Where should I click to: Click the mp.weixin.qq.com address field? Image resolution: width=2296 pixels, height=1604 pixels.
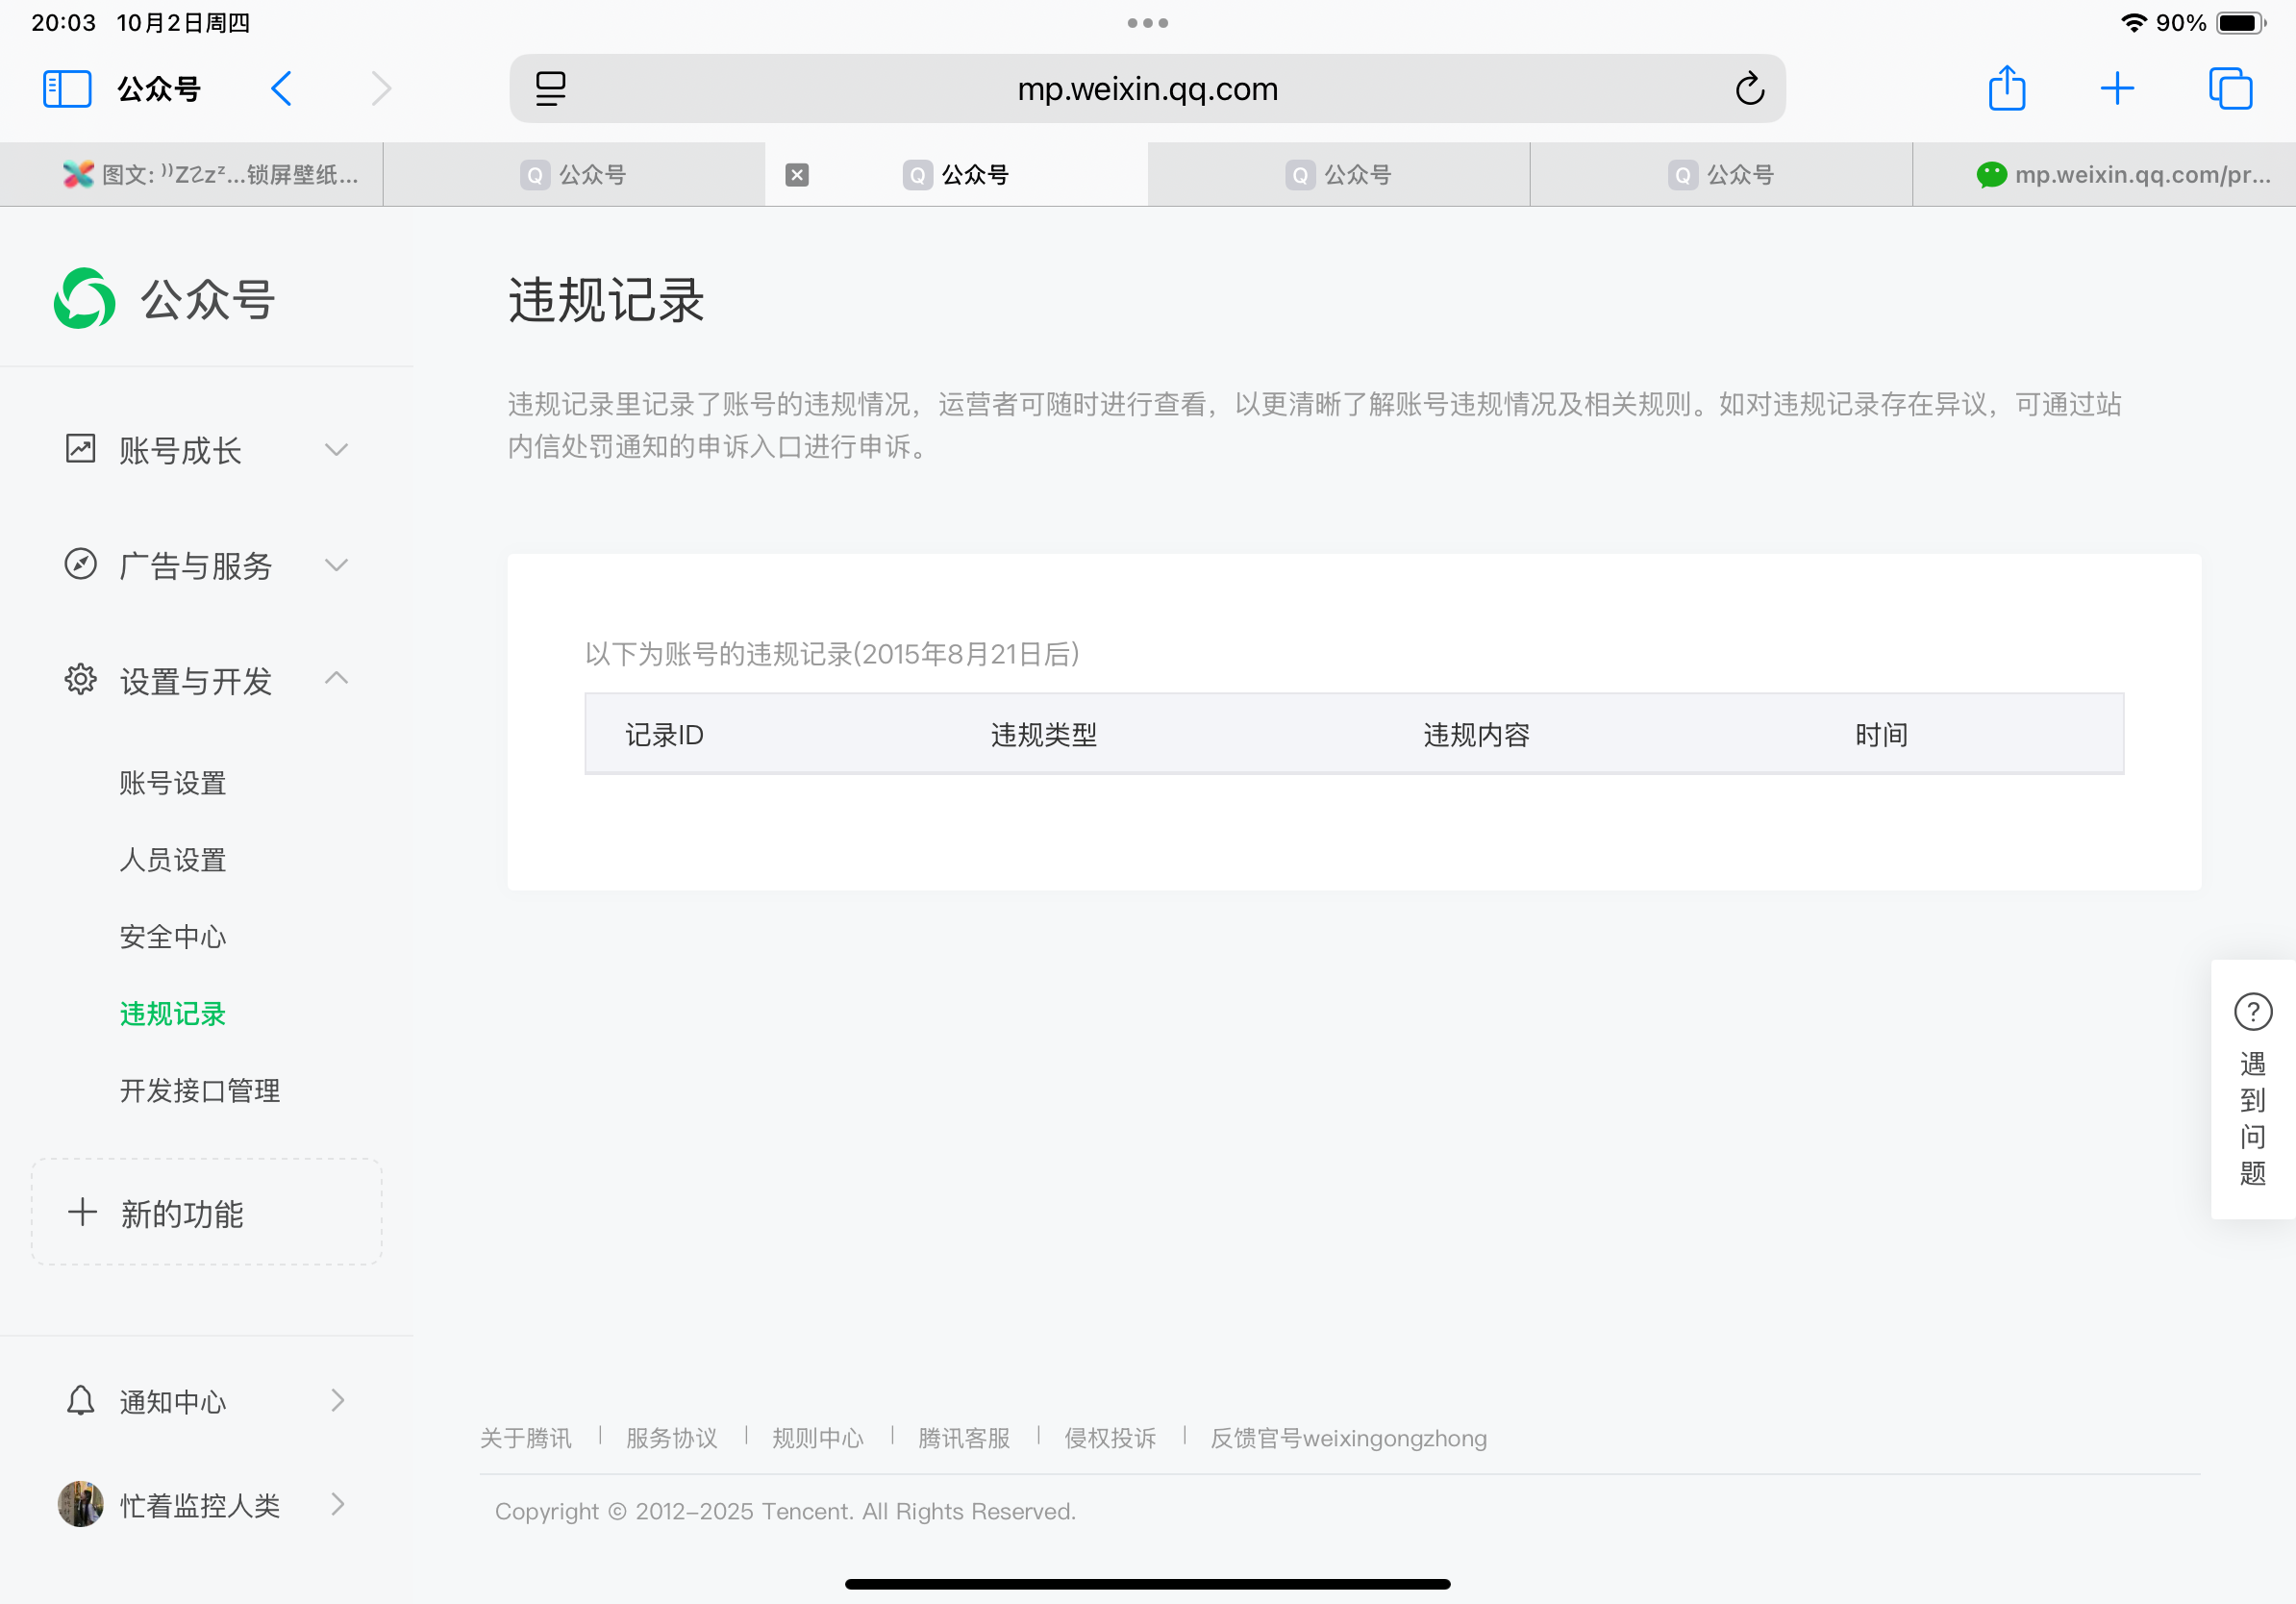[1147, 89]
